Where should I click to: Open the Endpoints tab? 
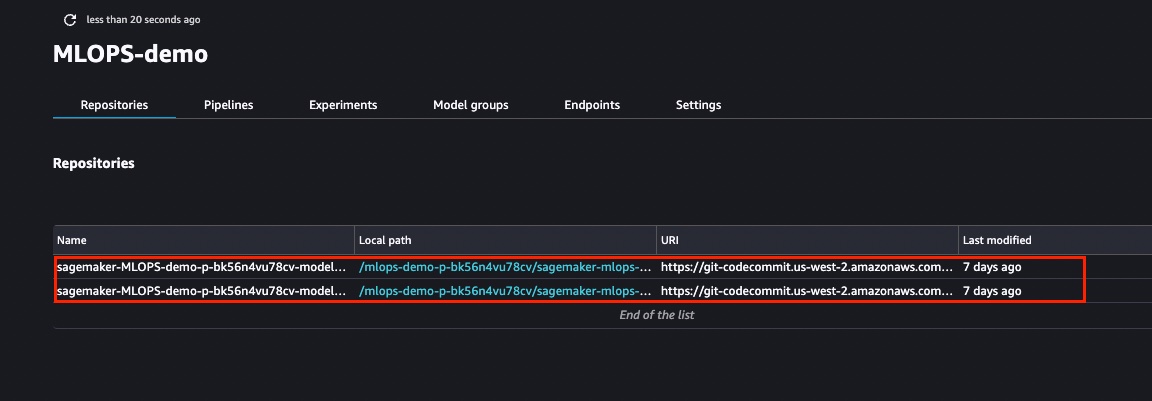pos(592,105)
